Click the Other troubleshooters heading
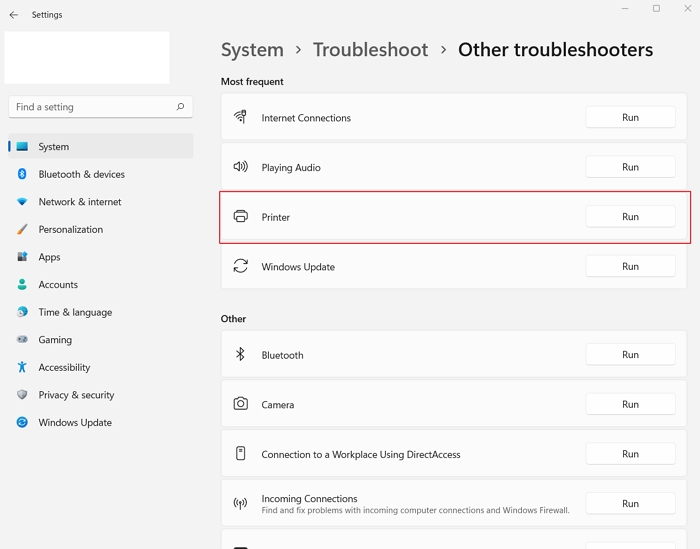 point(555,50)
